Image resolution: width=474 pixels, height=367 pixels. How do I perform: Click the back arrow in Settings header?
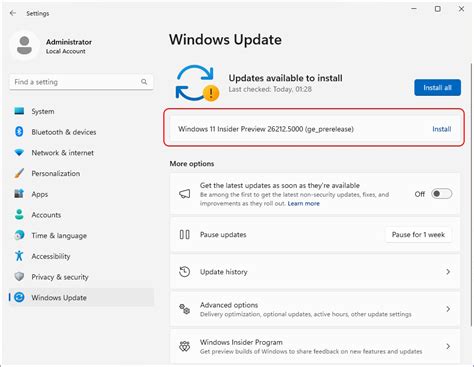tap(13, 13)
